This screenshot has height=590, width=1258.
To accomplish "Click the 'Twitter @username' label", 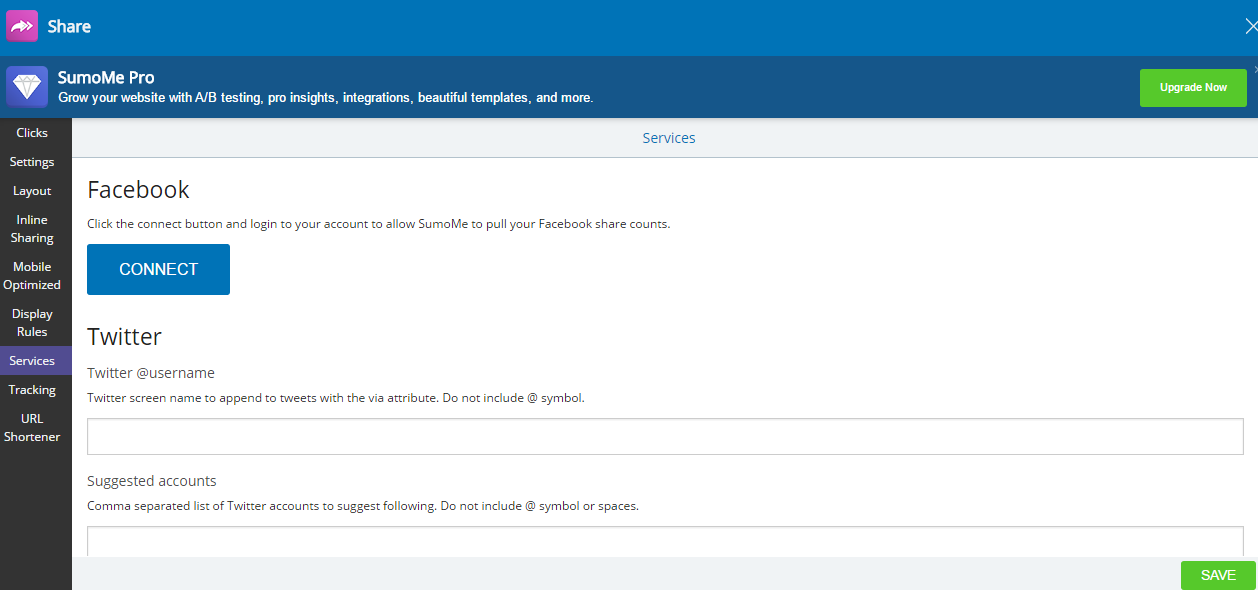I will click(151, 373).
